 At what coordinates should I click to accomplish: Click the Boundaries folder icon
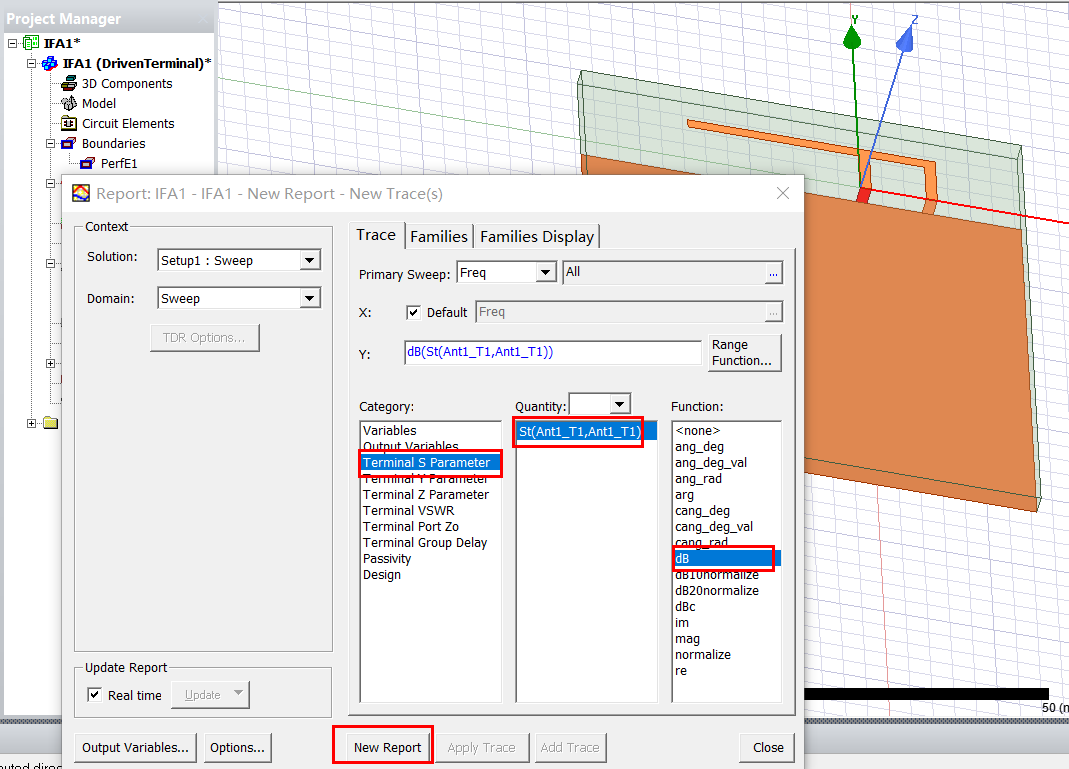coord(69,144)
